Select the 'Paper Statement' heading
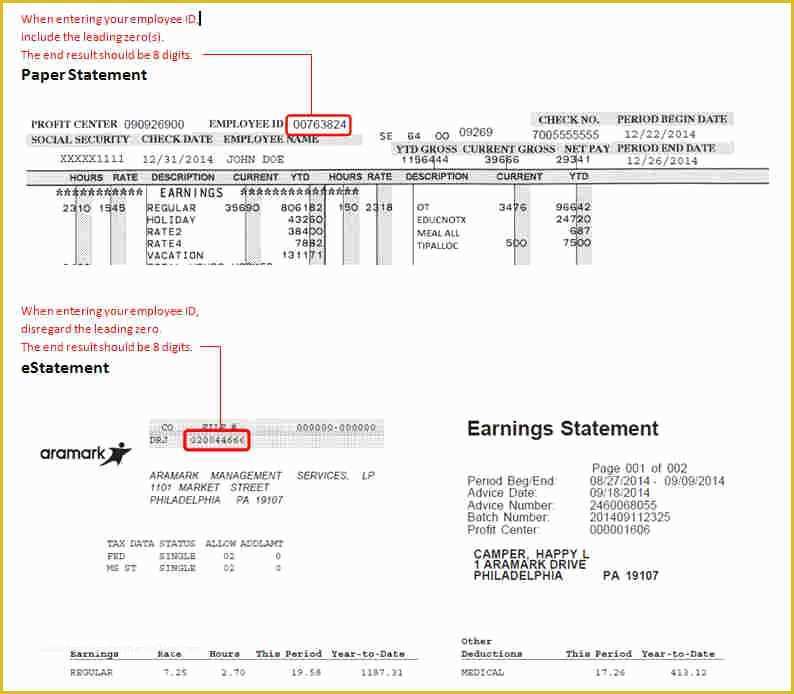 [84, 75]
